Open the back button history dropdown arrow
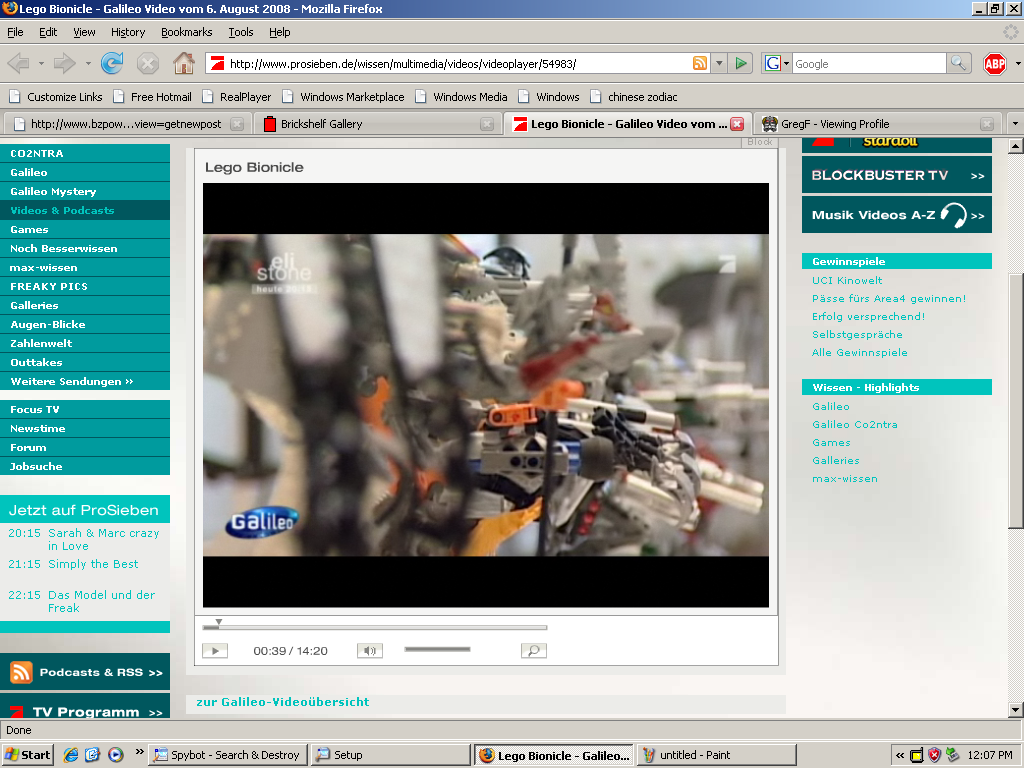Screen dimensions: 1024x768 [x=41, y=64]
